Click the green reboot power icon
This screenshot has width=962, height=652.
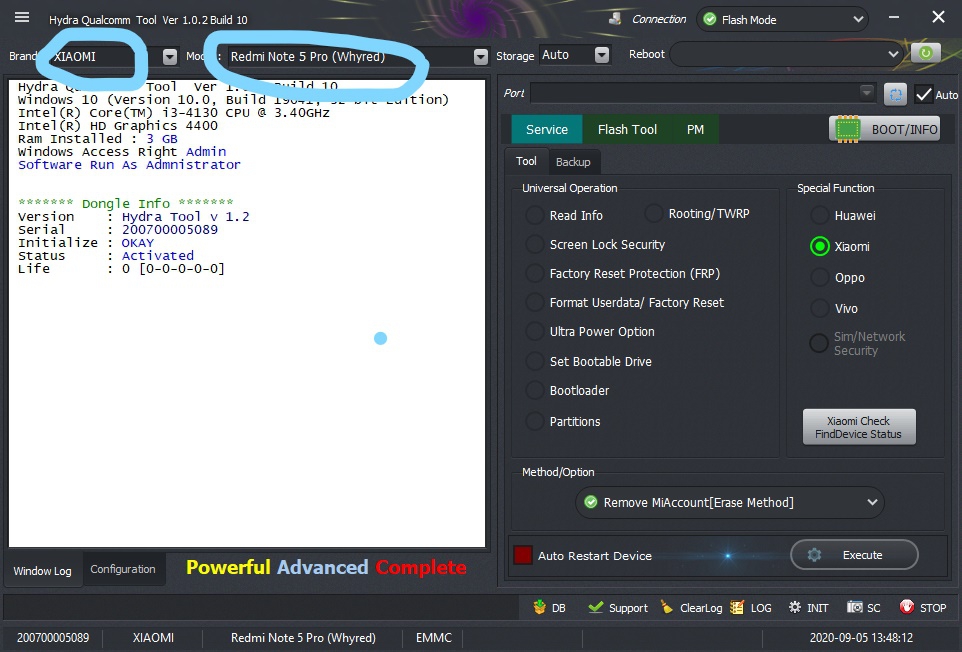pyautogui.click(x=925, y=53)
